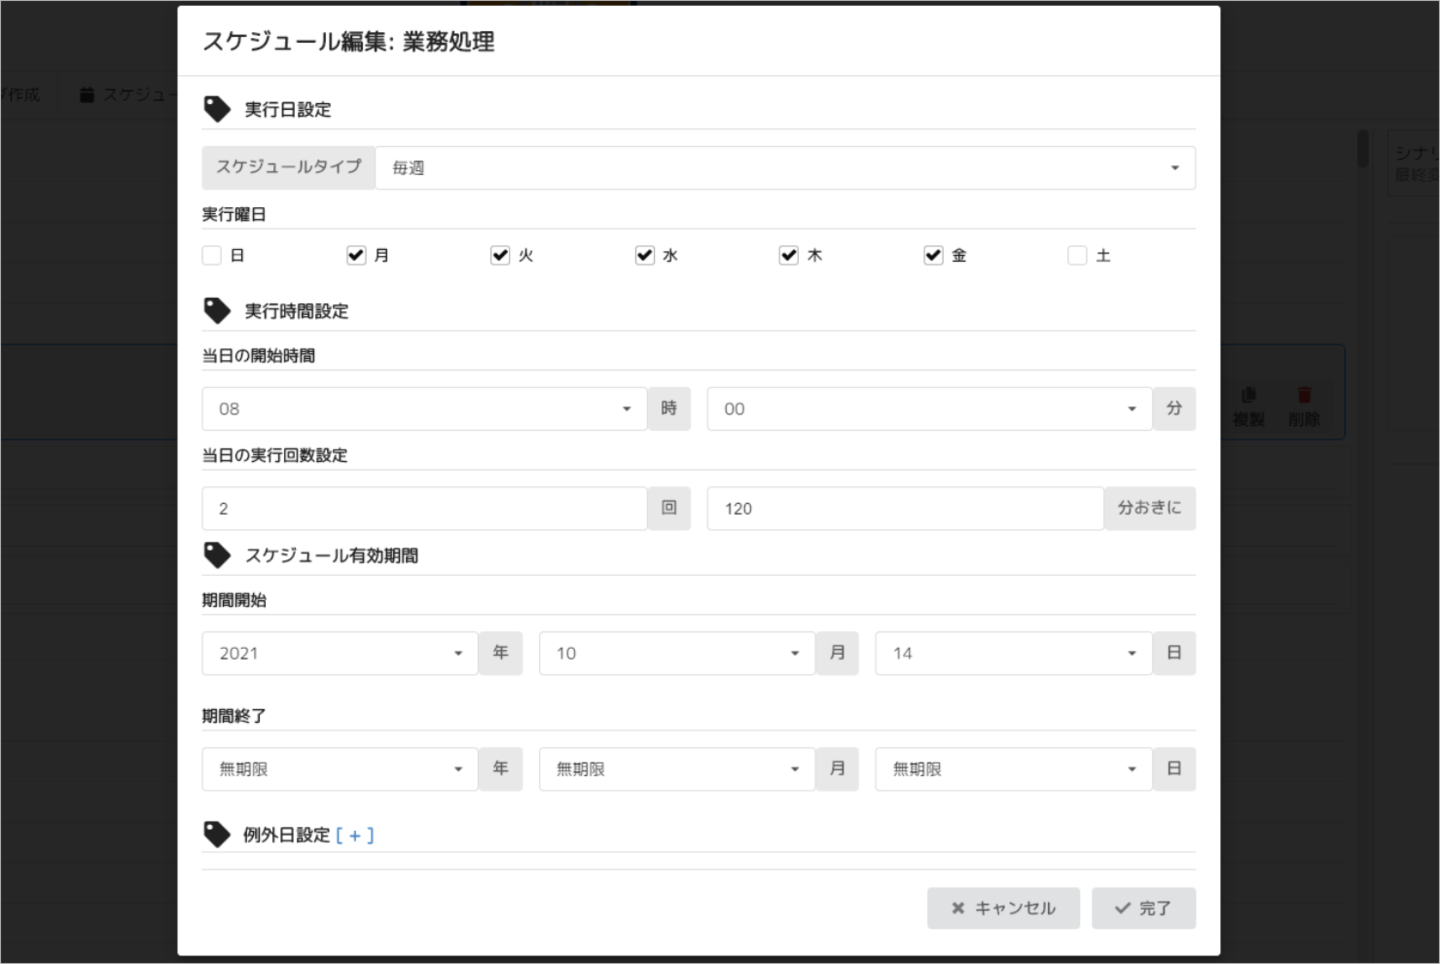Click the tag icon beside スケジュール有効期間

click(217, 555)
